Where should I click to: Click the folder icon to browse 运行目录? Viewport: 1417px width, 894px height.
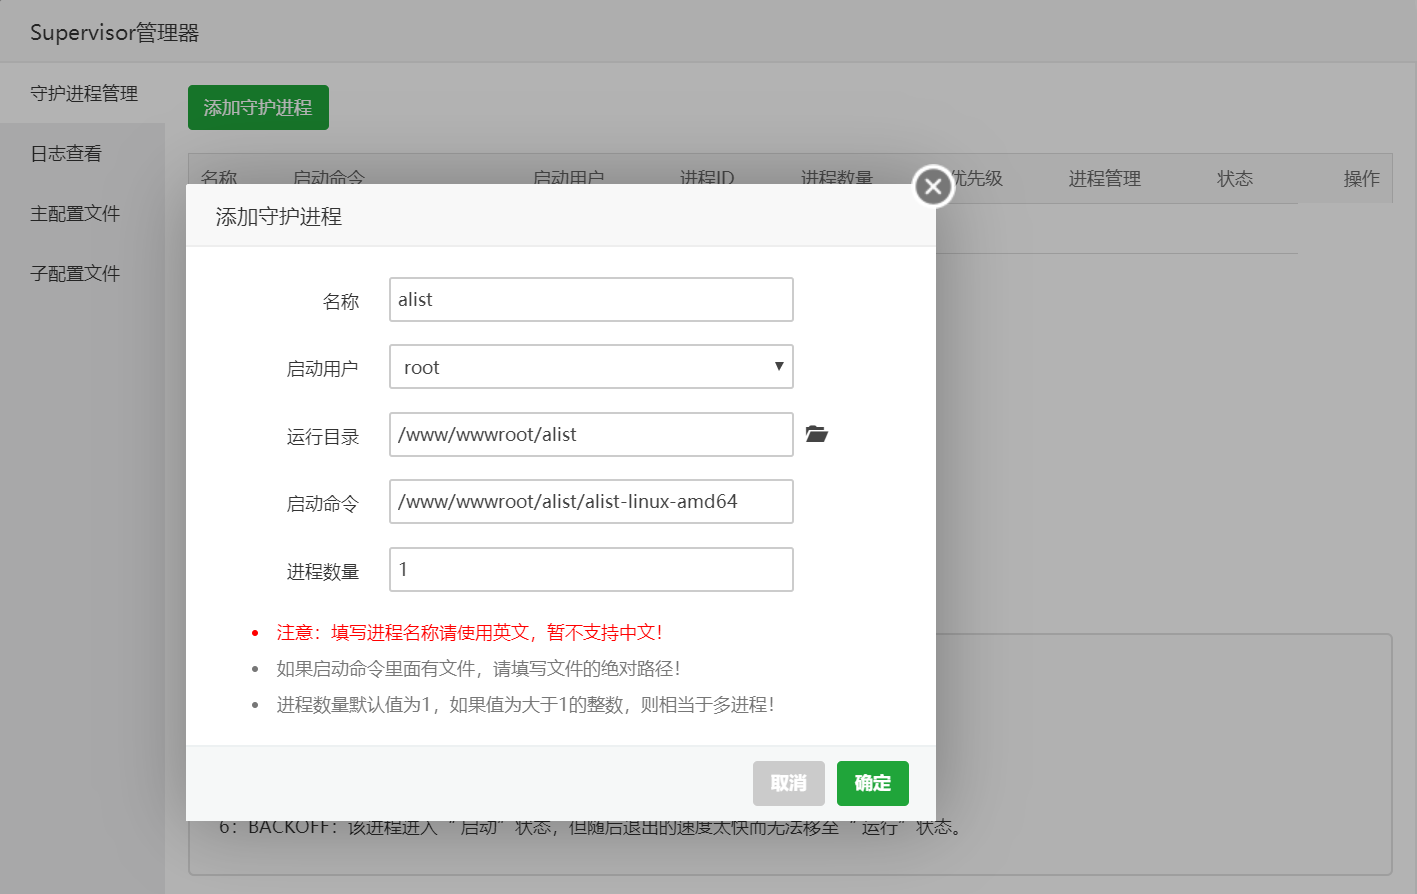tap(817, 434)
